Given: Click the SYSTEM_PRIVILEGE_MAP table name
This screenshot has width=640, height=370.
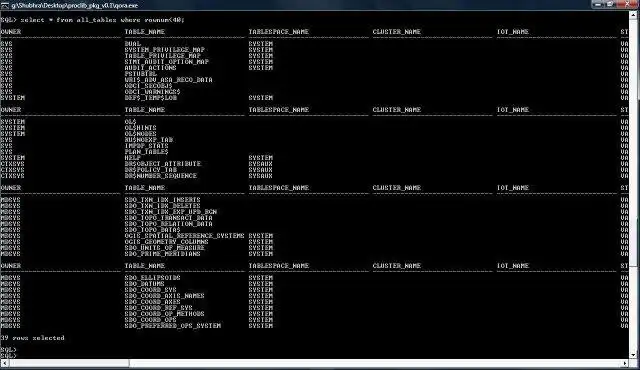Looking at the screenshot, I should [x=164, y=50].
